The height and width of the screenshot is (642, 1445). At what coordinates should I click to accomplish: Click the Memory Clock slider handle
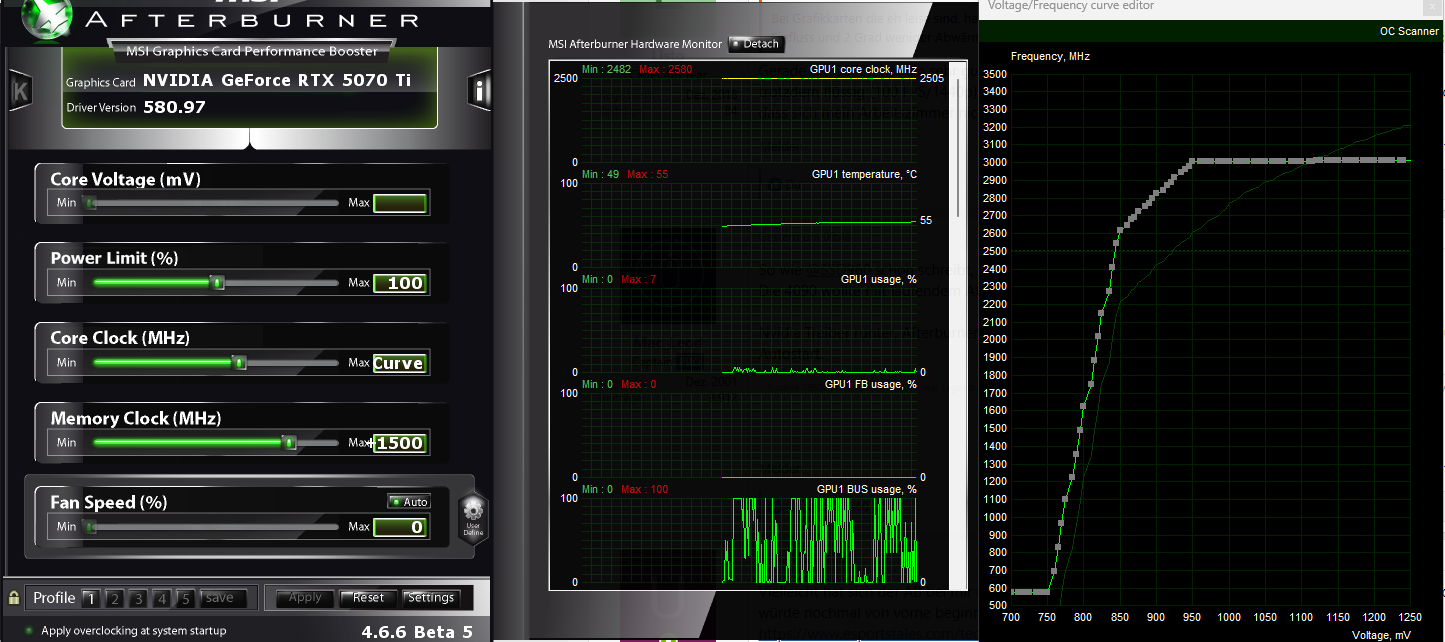pos(289,442)
